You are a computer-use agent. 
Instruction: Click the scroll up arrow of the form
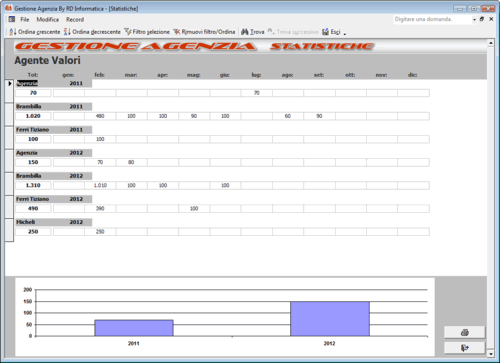[x=491, y=43]
